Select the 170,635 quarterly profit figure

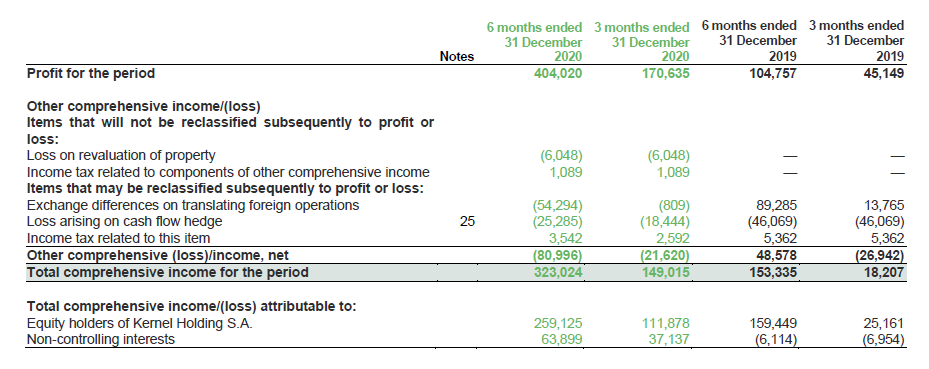pos(666,73)
